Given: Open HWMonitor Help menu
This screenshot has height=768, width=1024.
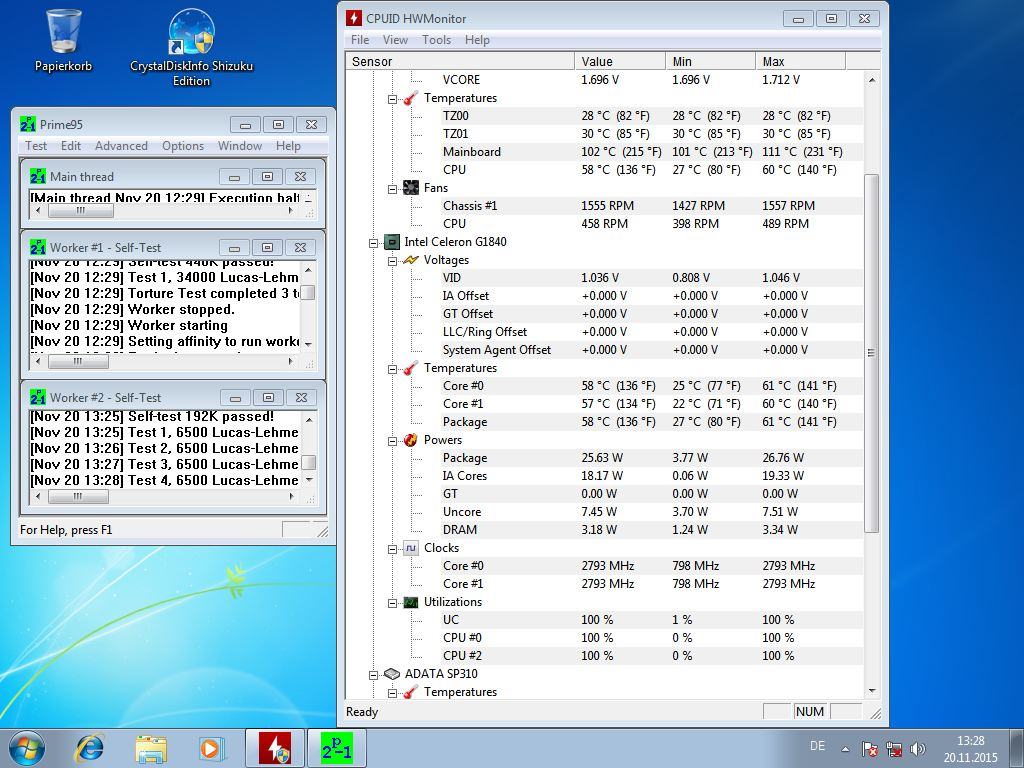Looking at the screenshot, I should (477, 40).
